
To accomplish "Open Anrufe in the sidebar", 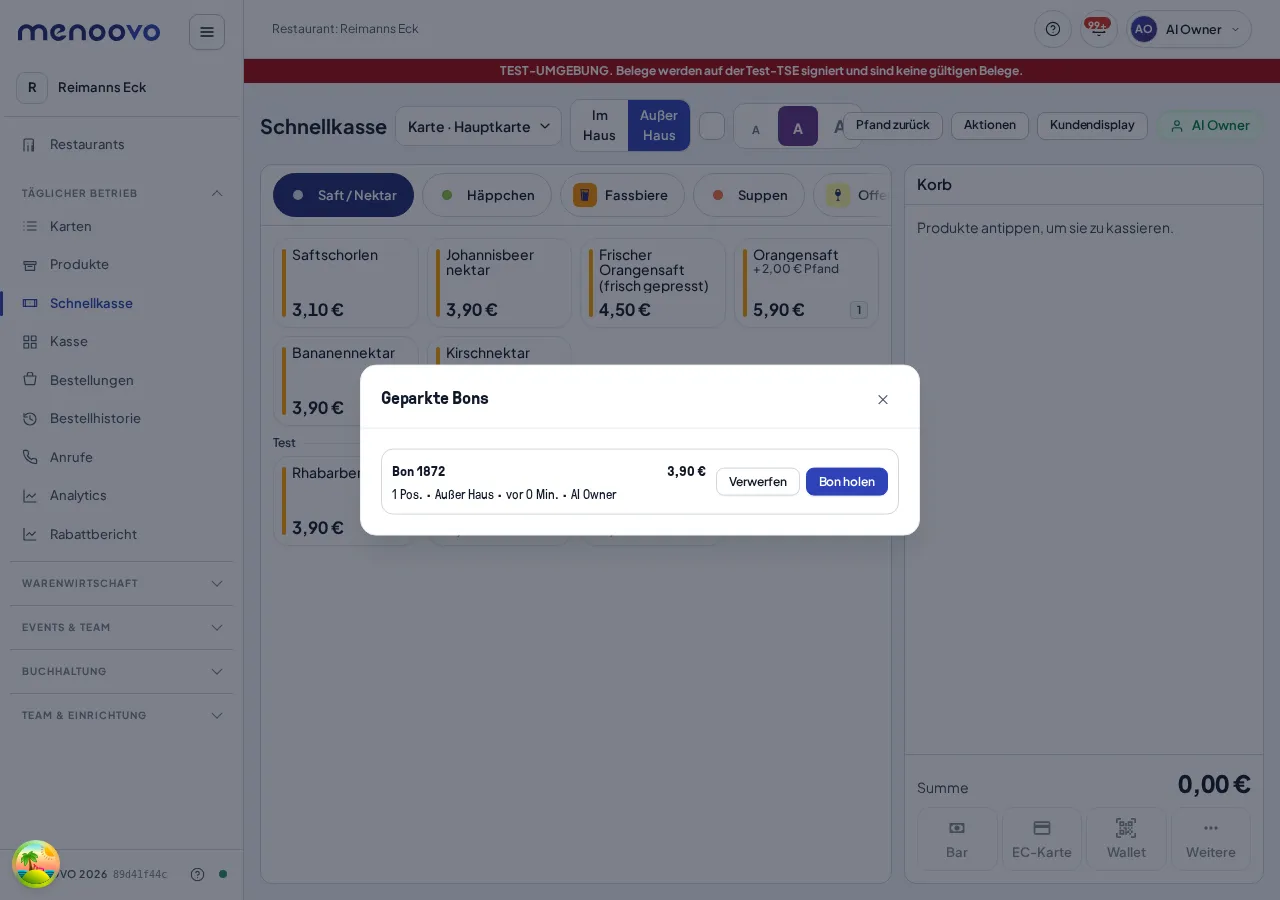I will pos(121,458).
